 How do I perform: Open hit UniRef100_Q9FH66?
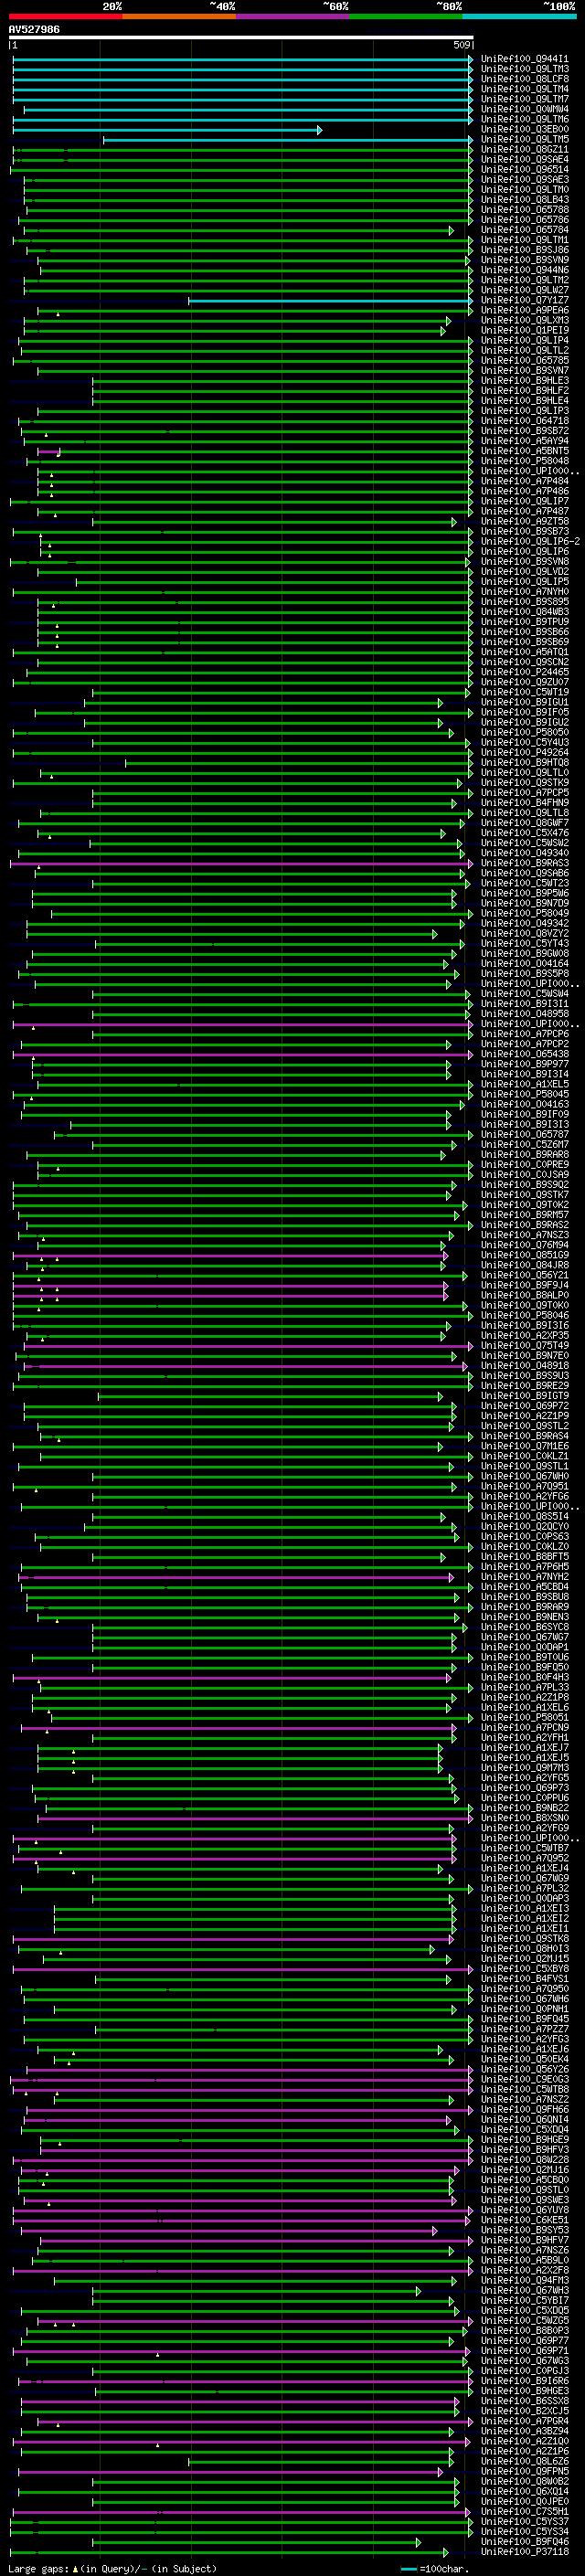click(x=524, y=2110)
